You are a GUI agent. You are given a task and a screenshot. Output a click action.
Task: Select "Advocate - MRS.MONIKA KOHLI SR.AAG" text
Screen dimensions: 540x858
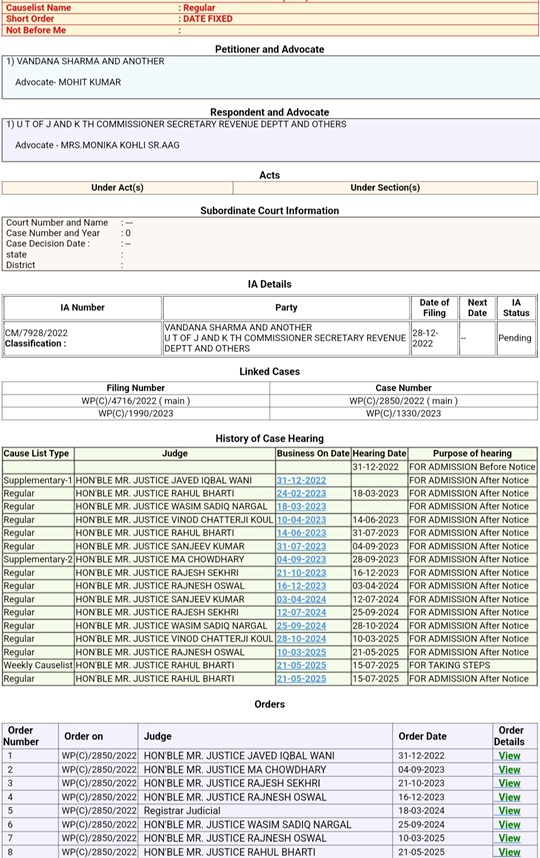pos(97,145)
